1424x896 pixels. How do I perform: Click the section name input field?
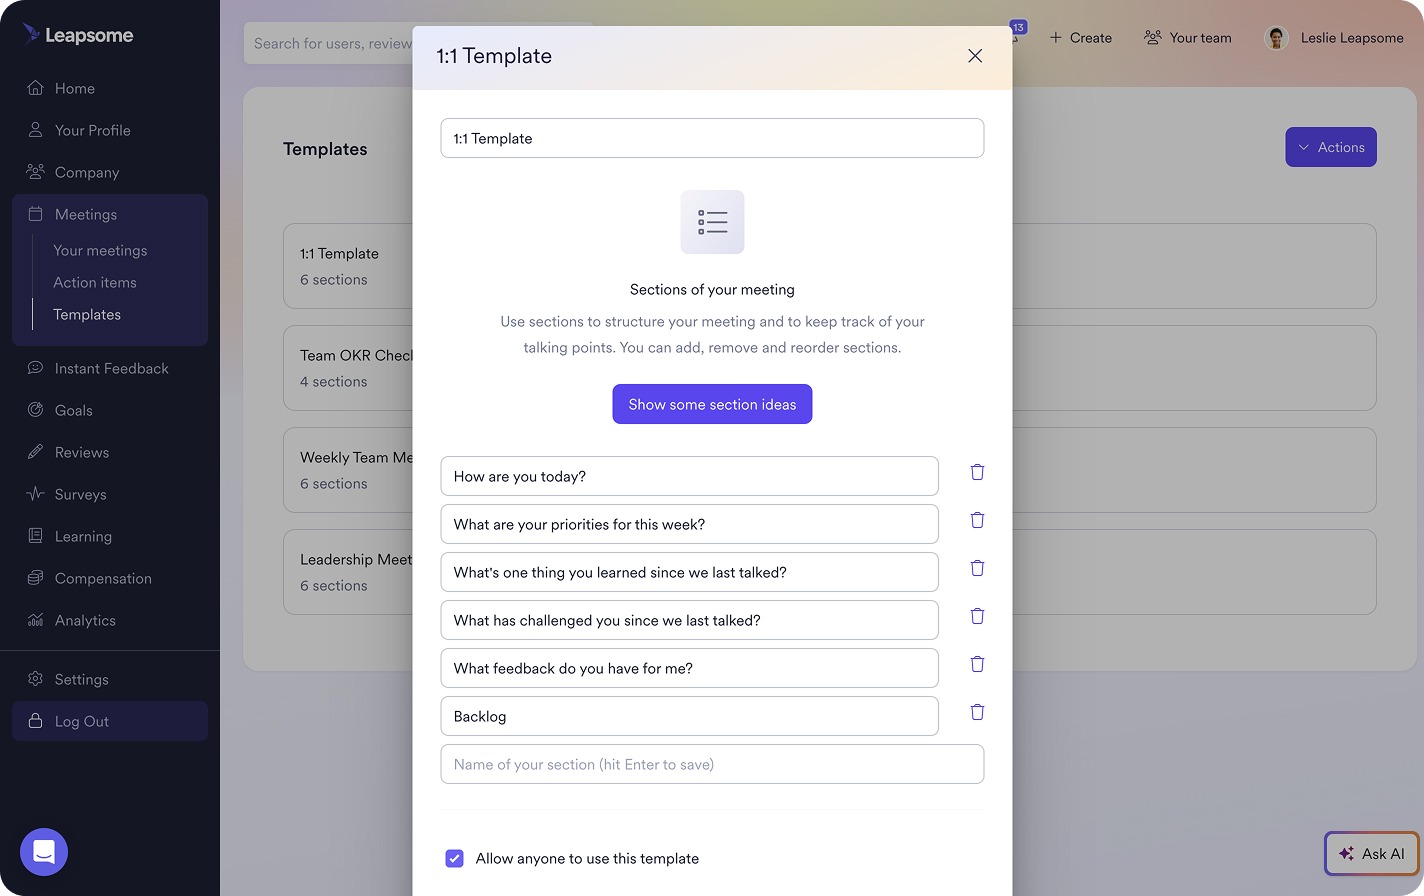point(712,764)
